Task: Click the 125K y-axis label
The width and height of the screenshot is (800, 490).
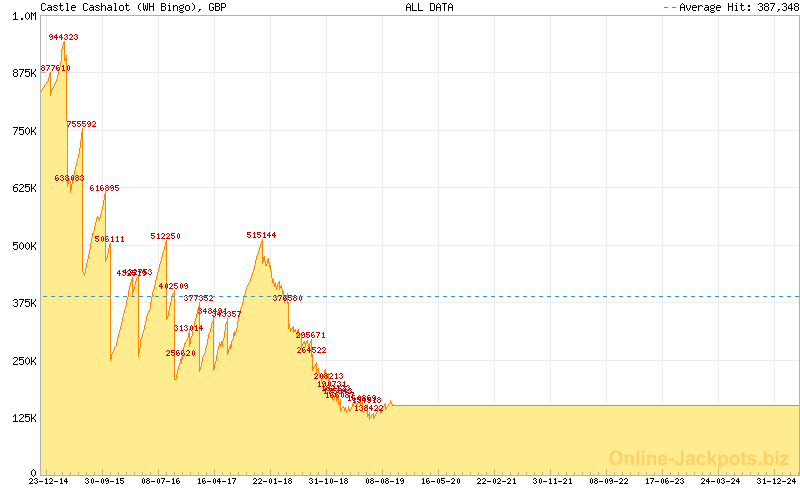Action: click(23, 418)
